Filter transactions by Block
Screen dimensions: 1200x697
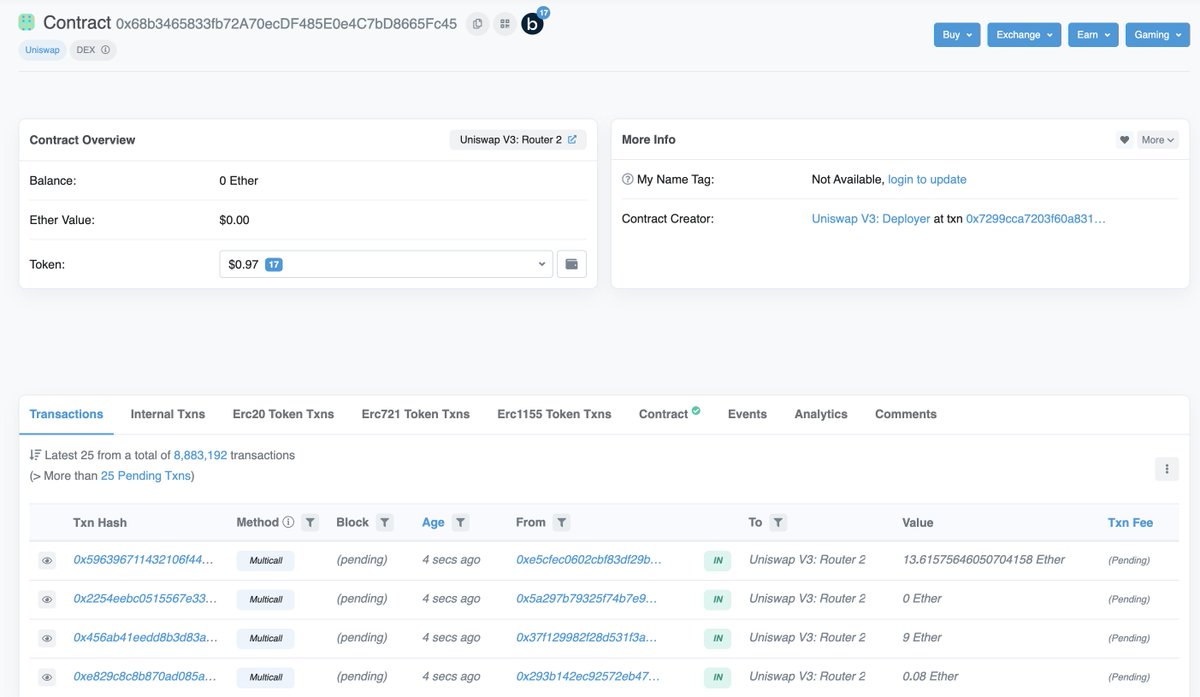tap(385, 522)
